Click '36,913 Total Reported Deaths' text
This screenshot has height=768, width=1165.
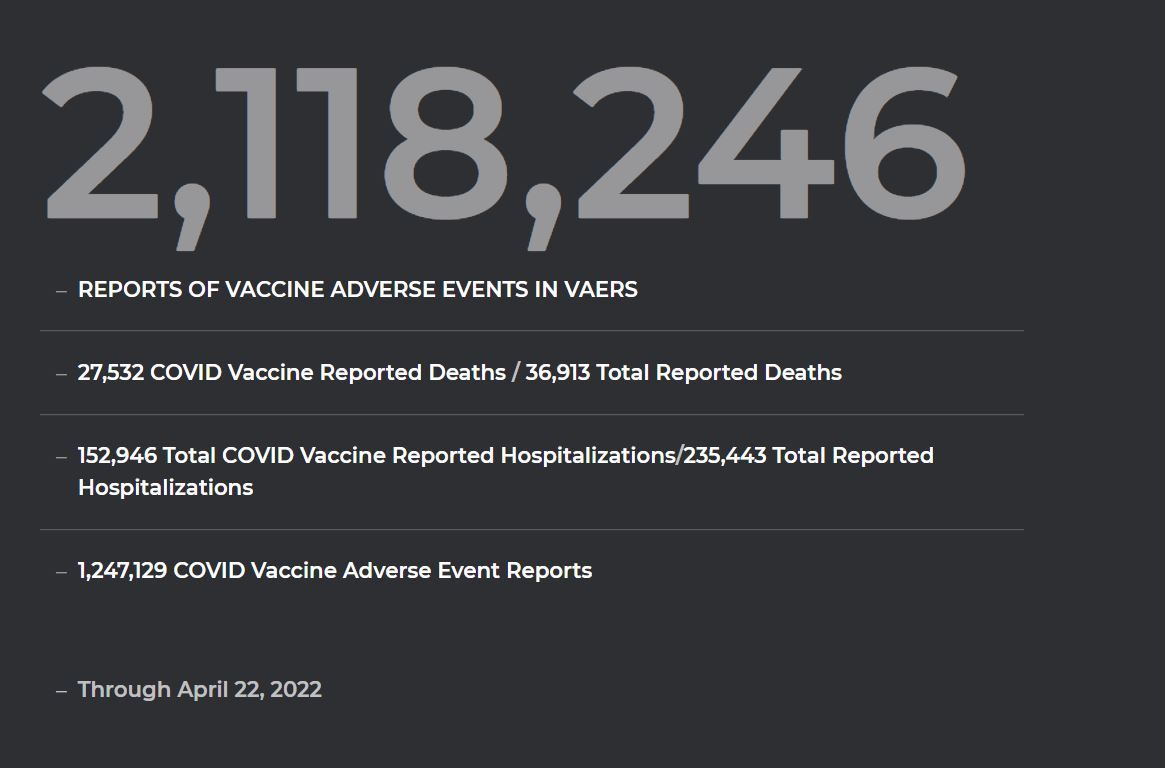coord(684,373)
